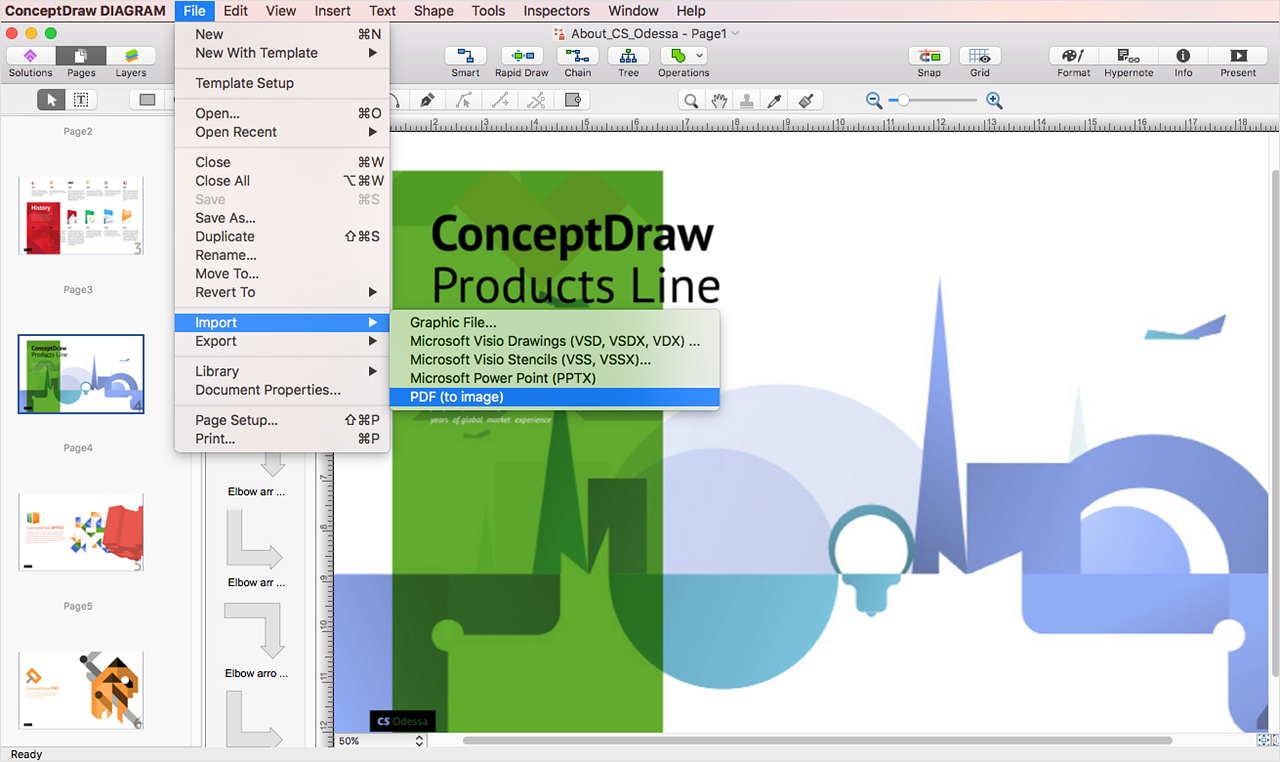
Task: Choose Save As... from File menu
Action: pos(282,218)
